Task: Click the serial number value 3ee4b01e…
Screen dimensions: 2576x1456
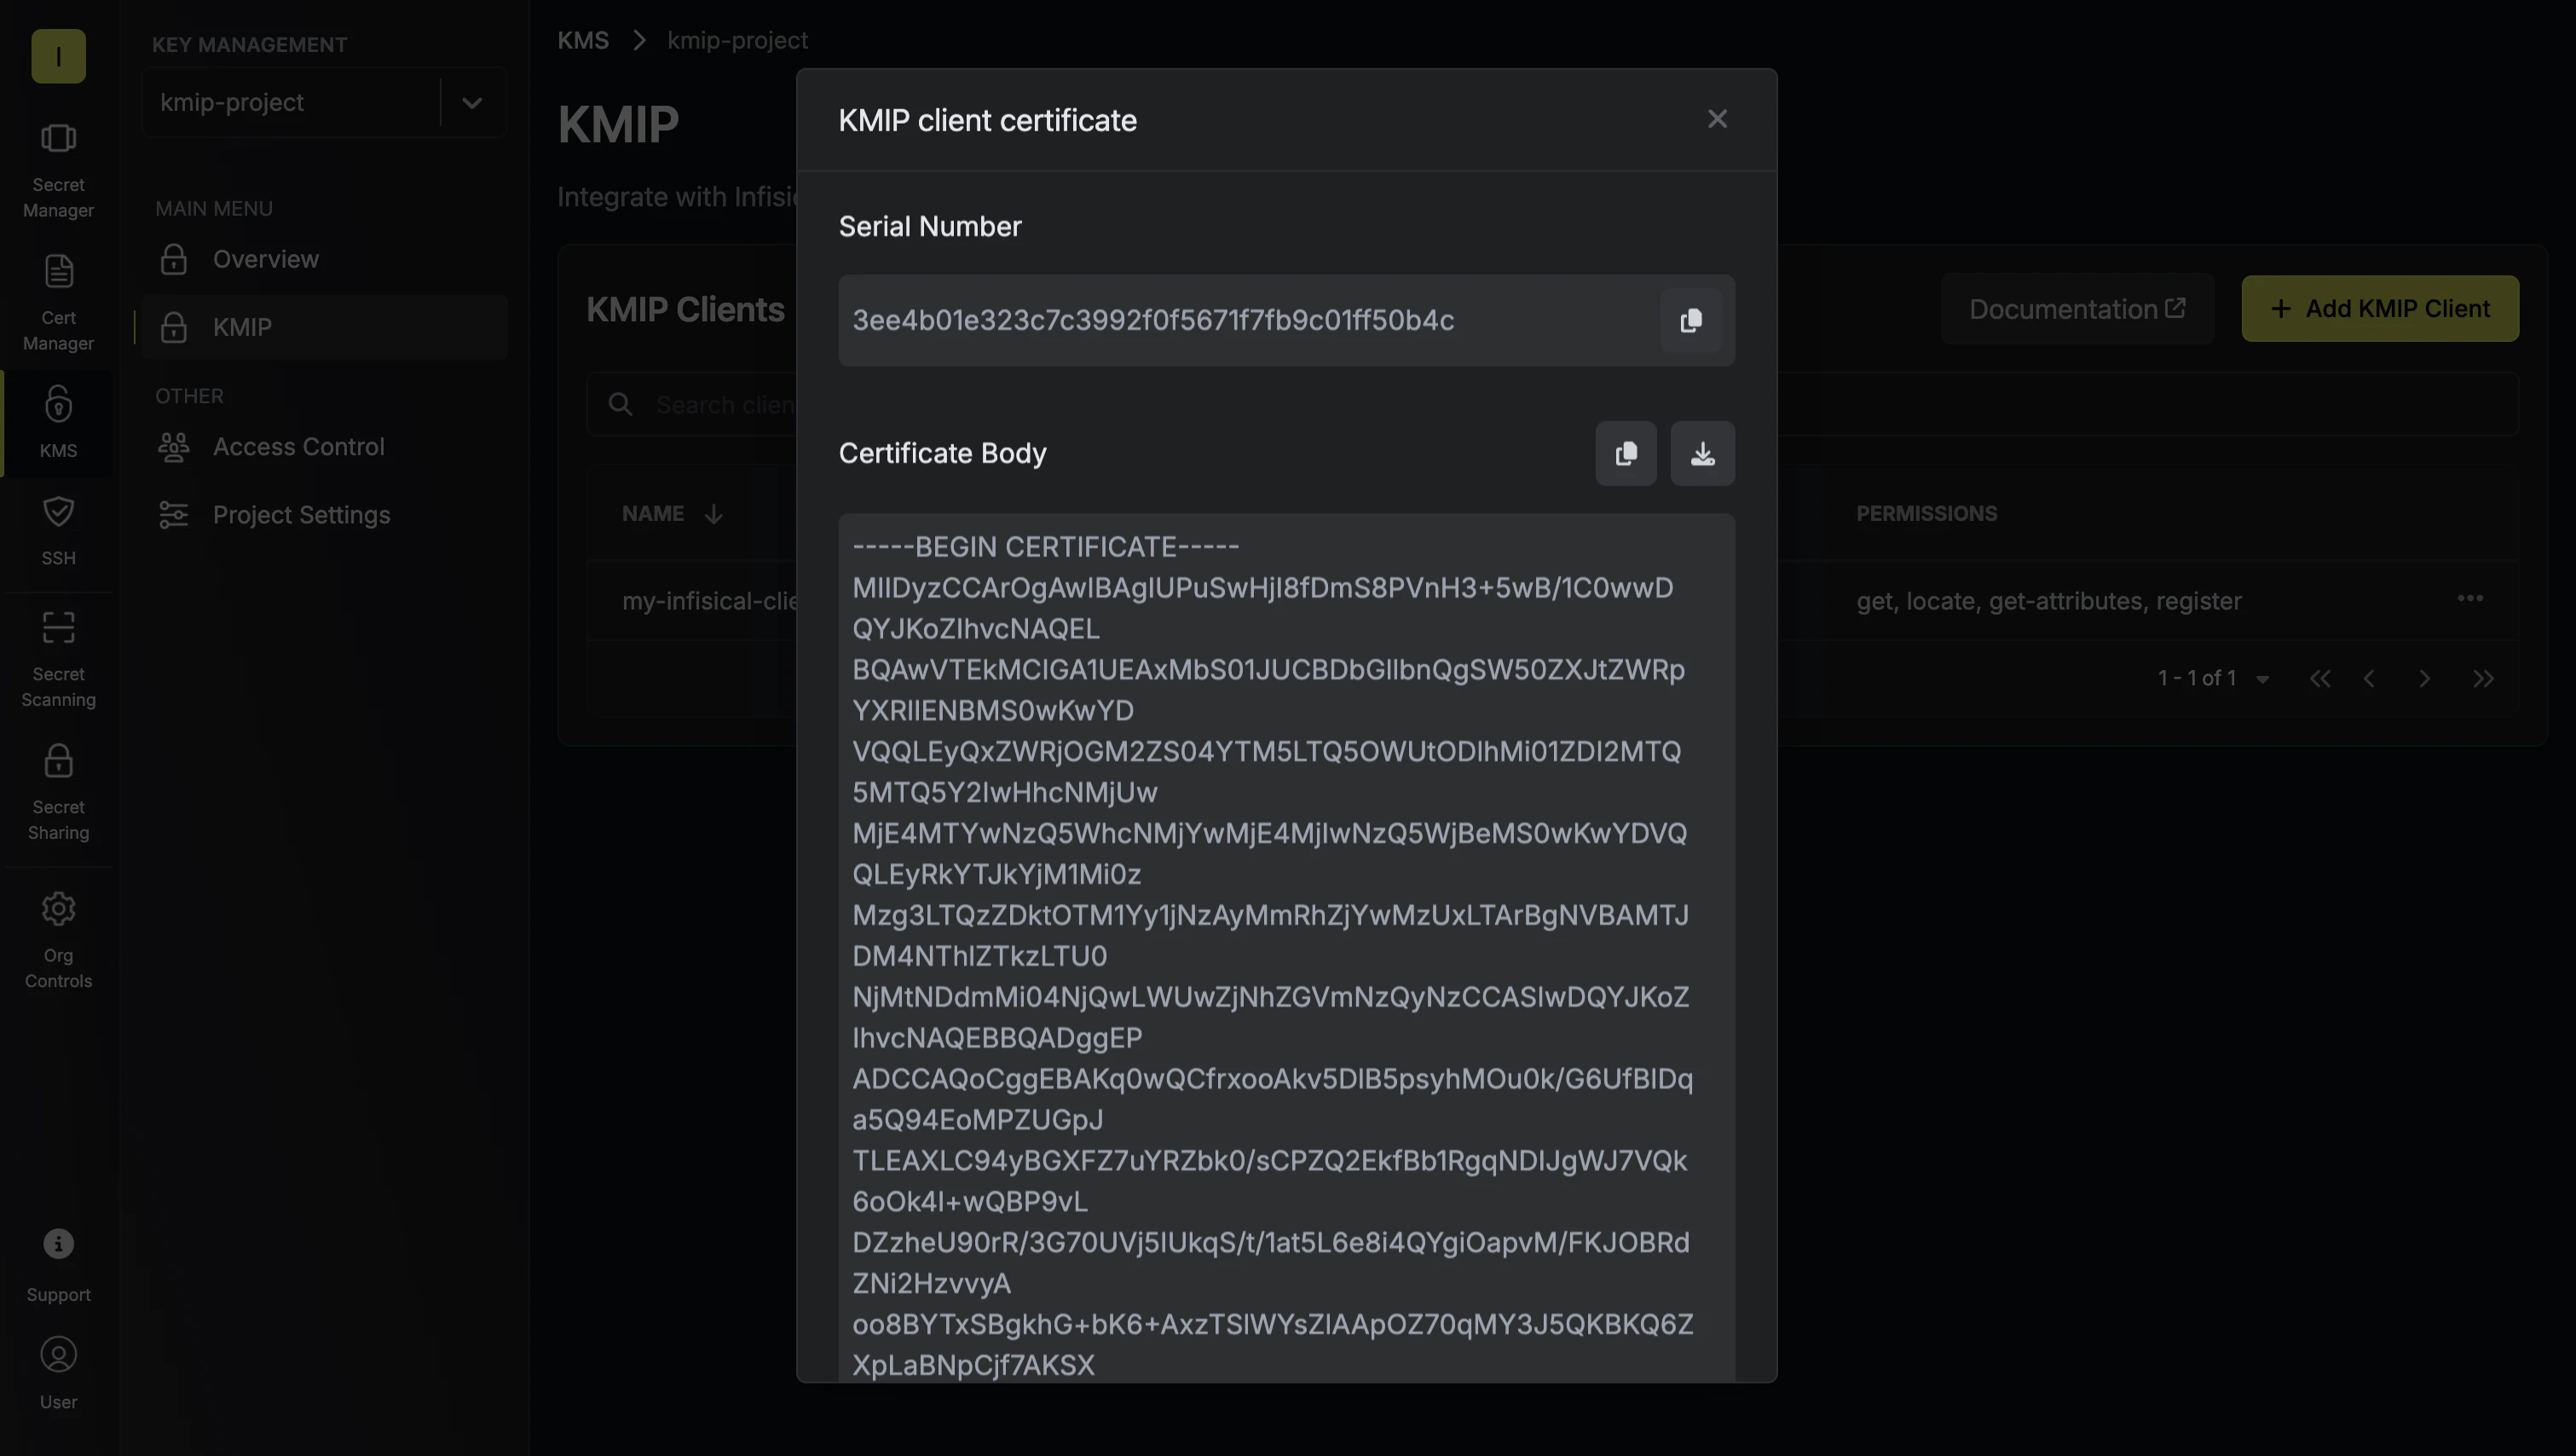Action: click(1153, 320)
